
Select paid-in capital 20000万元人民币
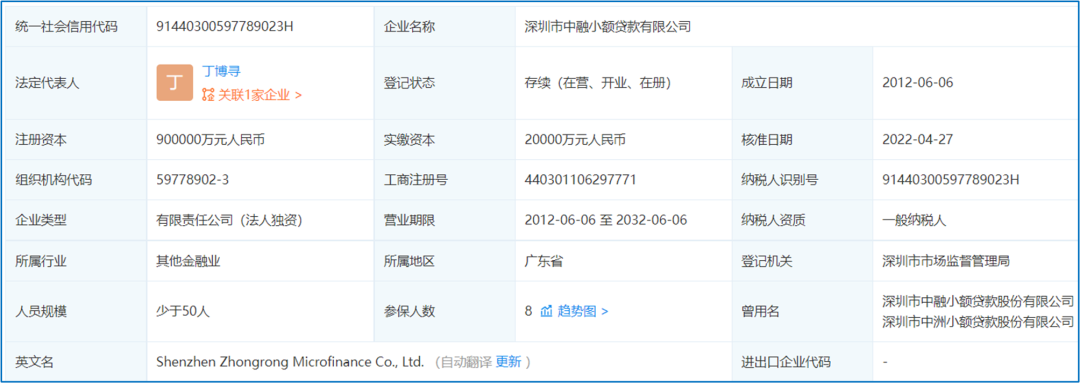(575, 140)
